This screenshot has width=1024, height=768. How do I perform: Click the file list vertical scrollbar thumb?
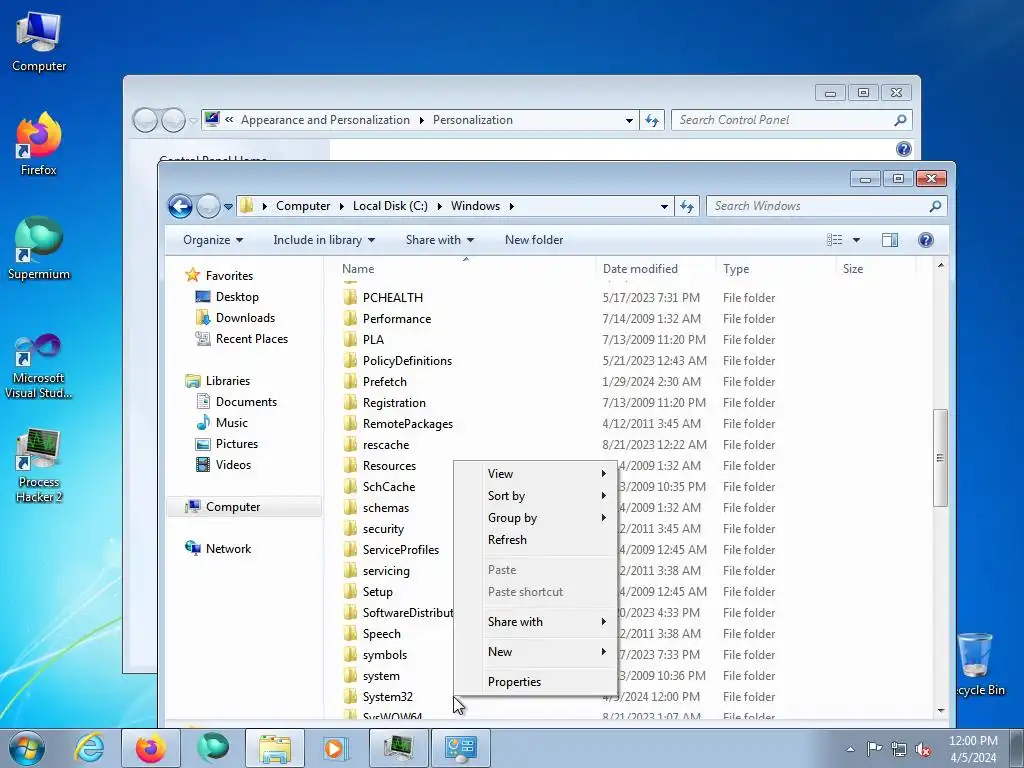[x=940, y=458]
